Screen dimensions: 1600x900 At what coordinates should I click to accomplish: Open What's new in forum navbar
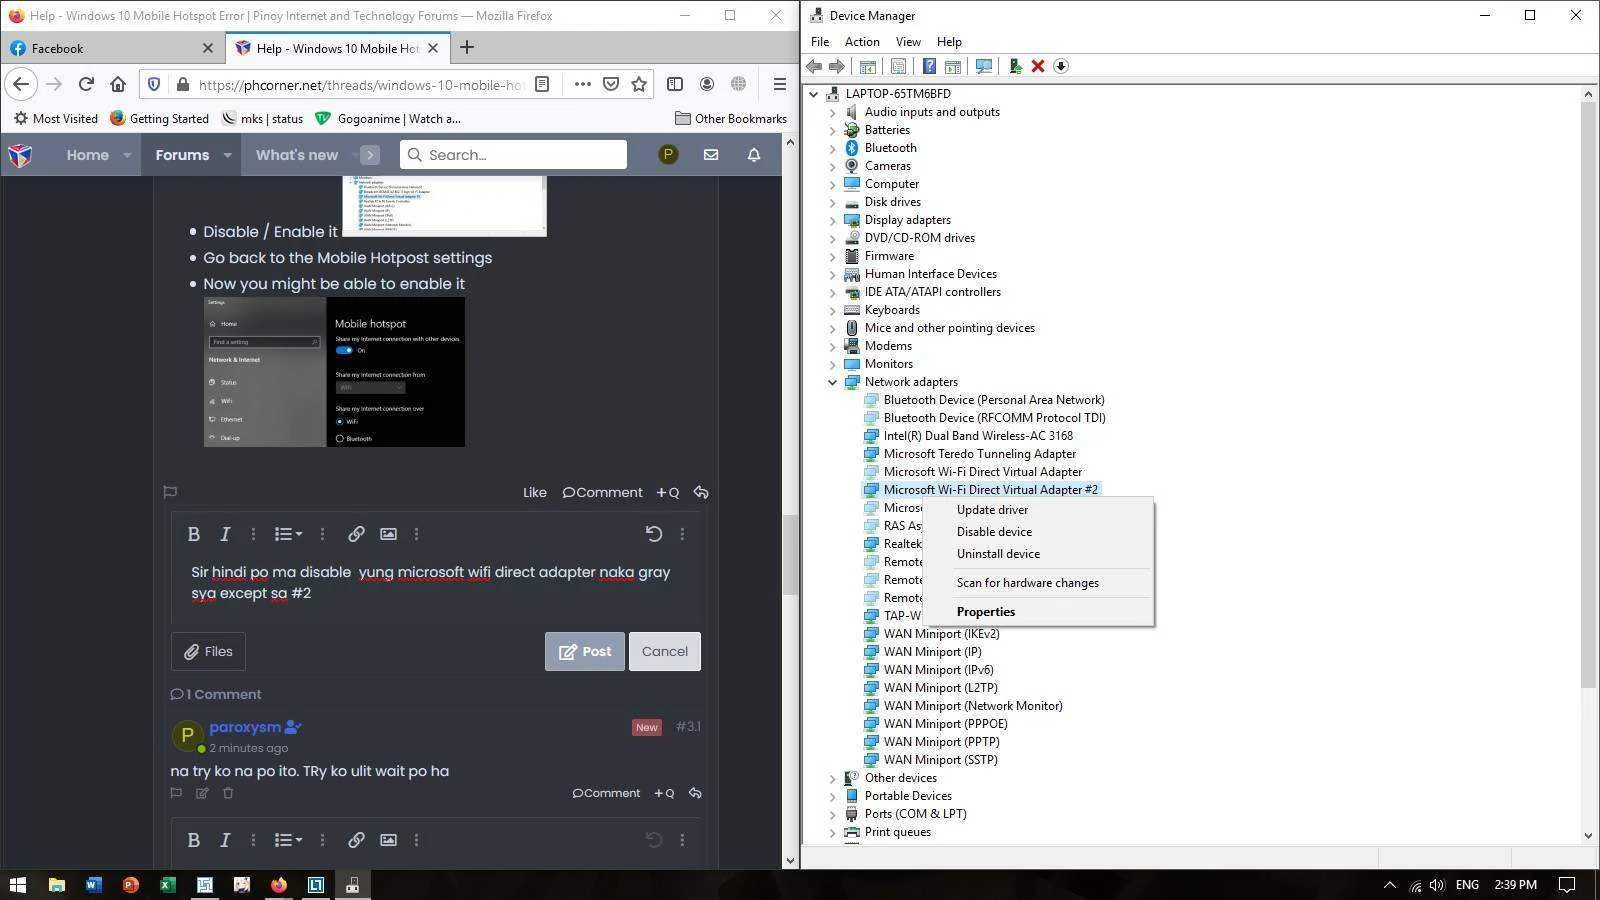[x=297, y=155]
